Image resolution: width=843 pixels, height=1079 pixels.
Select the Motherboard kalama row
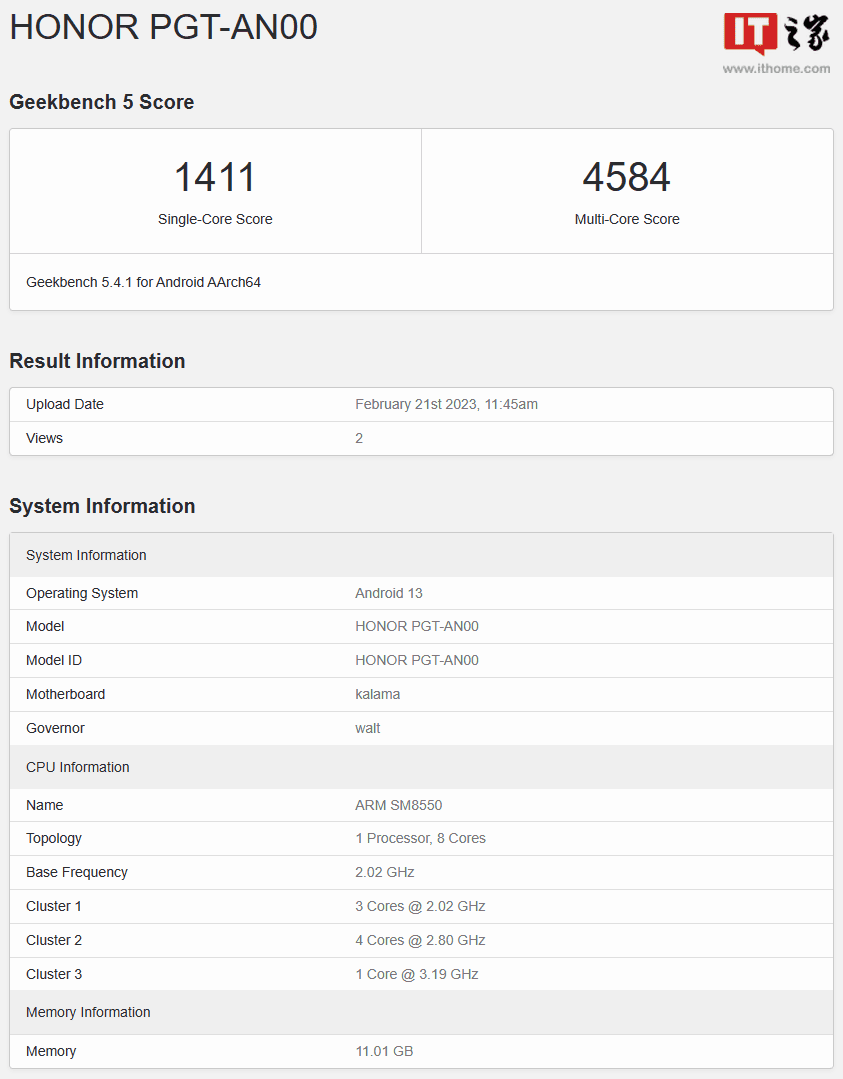pyautogui.click(x=421, y=694)
